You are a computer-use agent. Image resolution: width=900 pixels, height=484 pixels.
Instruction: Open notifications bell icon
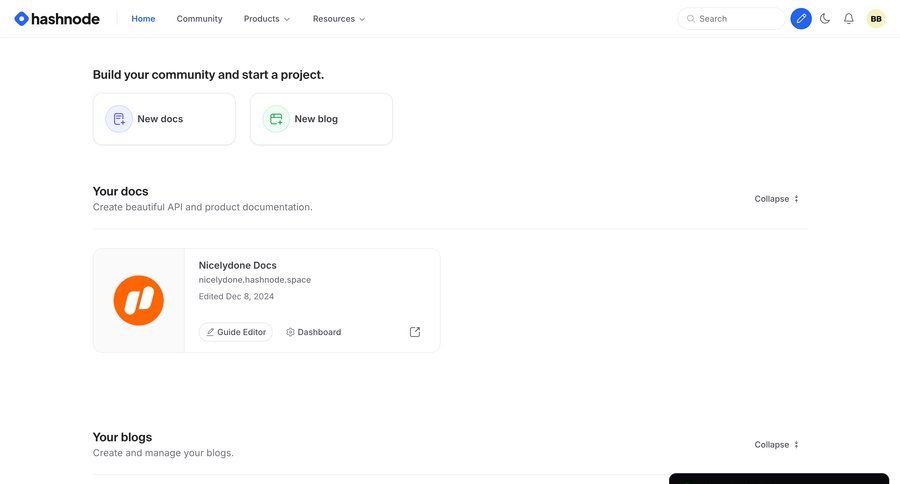tap(848, 19)
